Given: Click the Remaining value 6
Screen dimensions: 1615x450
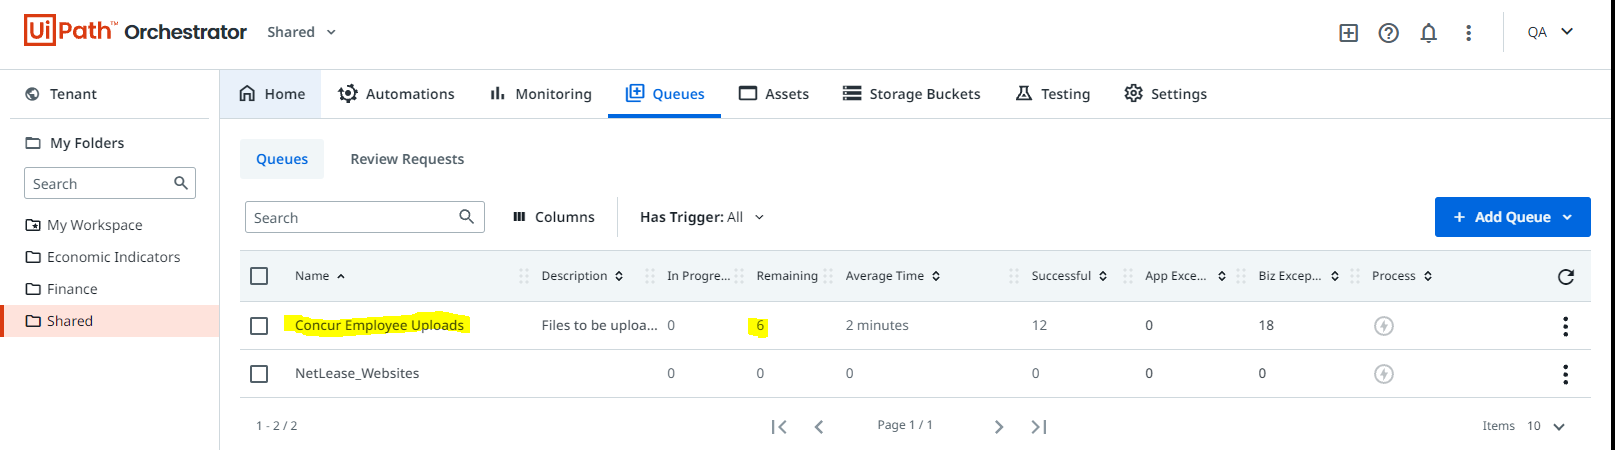Looking at the screenshot, I should [760, 325].
